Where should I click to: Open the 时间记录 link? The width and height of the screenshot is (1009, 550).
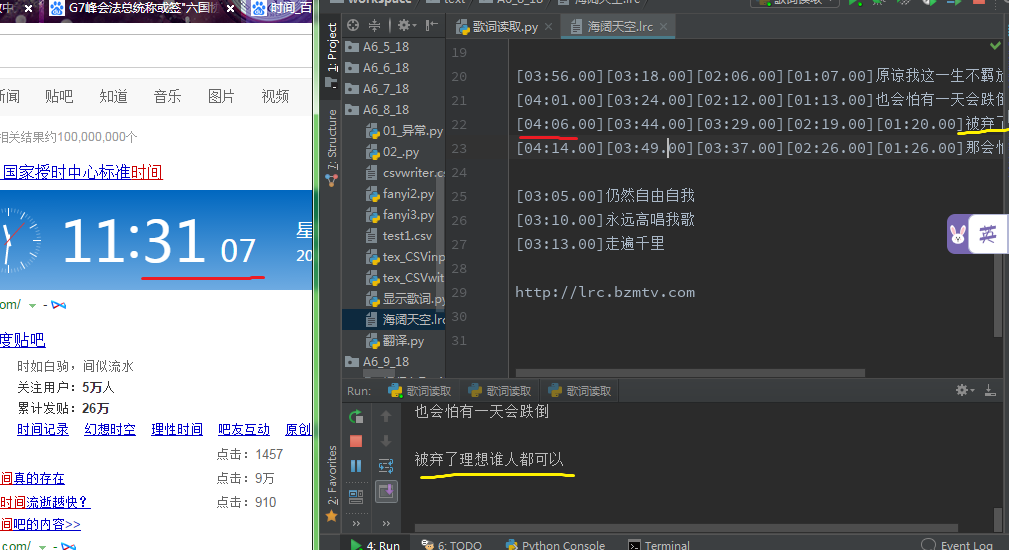pos(42,430)
